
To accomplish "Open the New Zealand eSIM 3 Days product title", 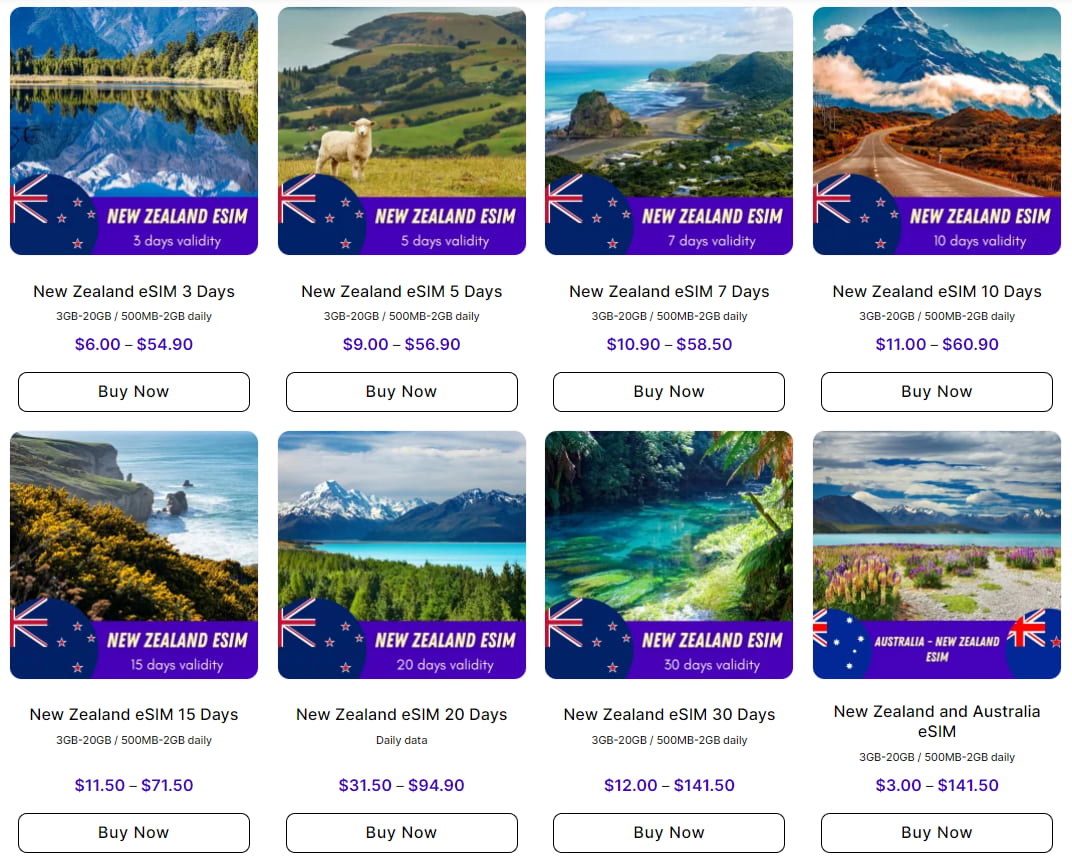I will coord(133,291).
